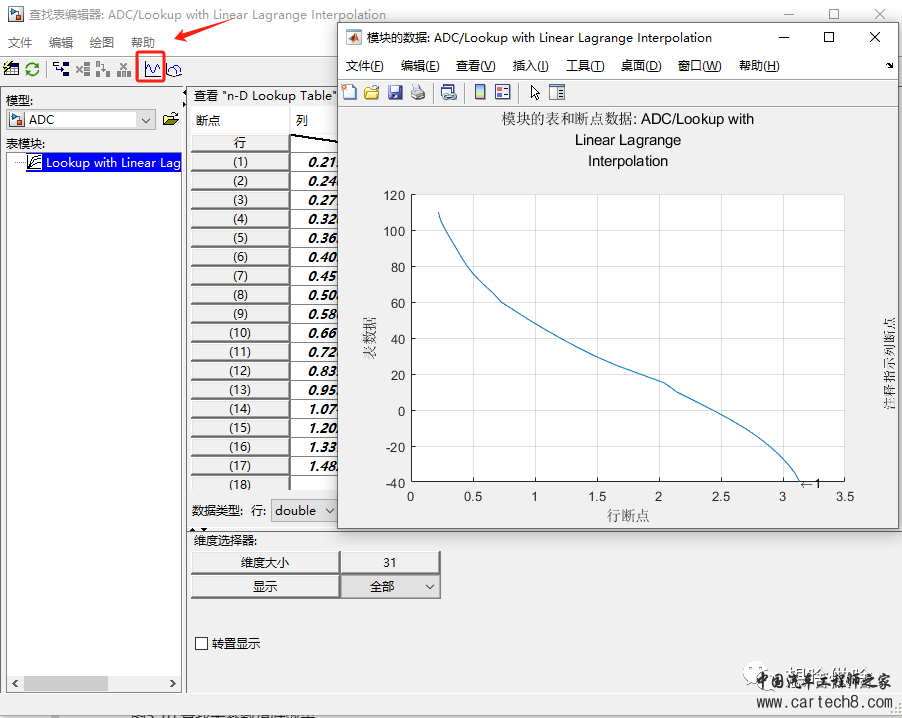The height and width of the screenshot is (718, 902).
Task: Click the 维度大小 button
Action: coord(265,562)
